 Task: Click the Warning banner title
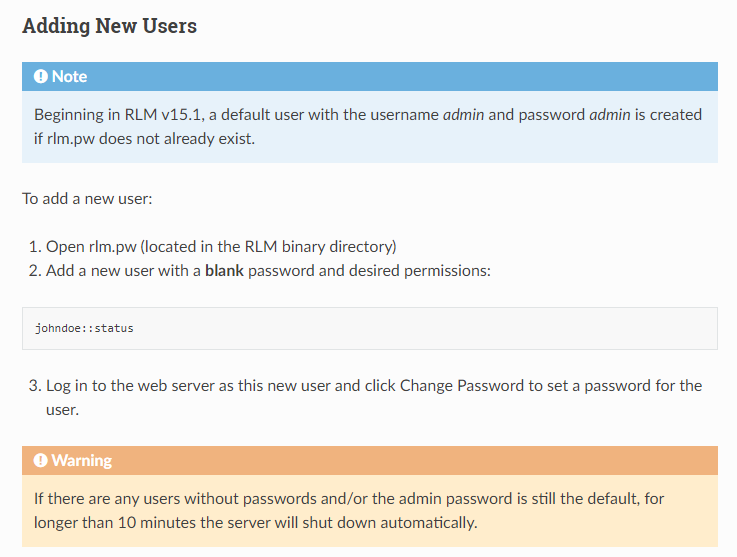click(82, 460)
